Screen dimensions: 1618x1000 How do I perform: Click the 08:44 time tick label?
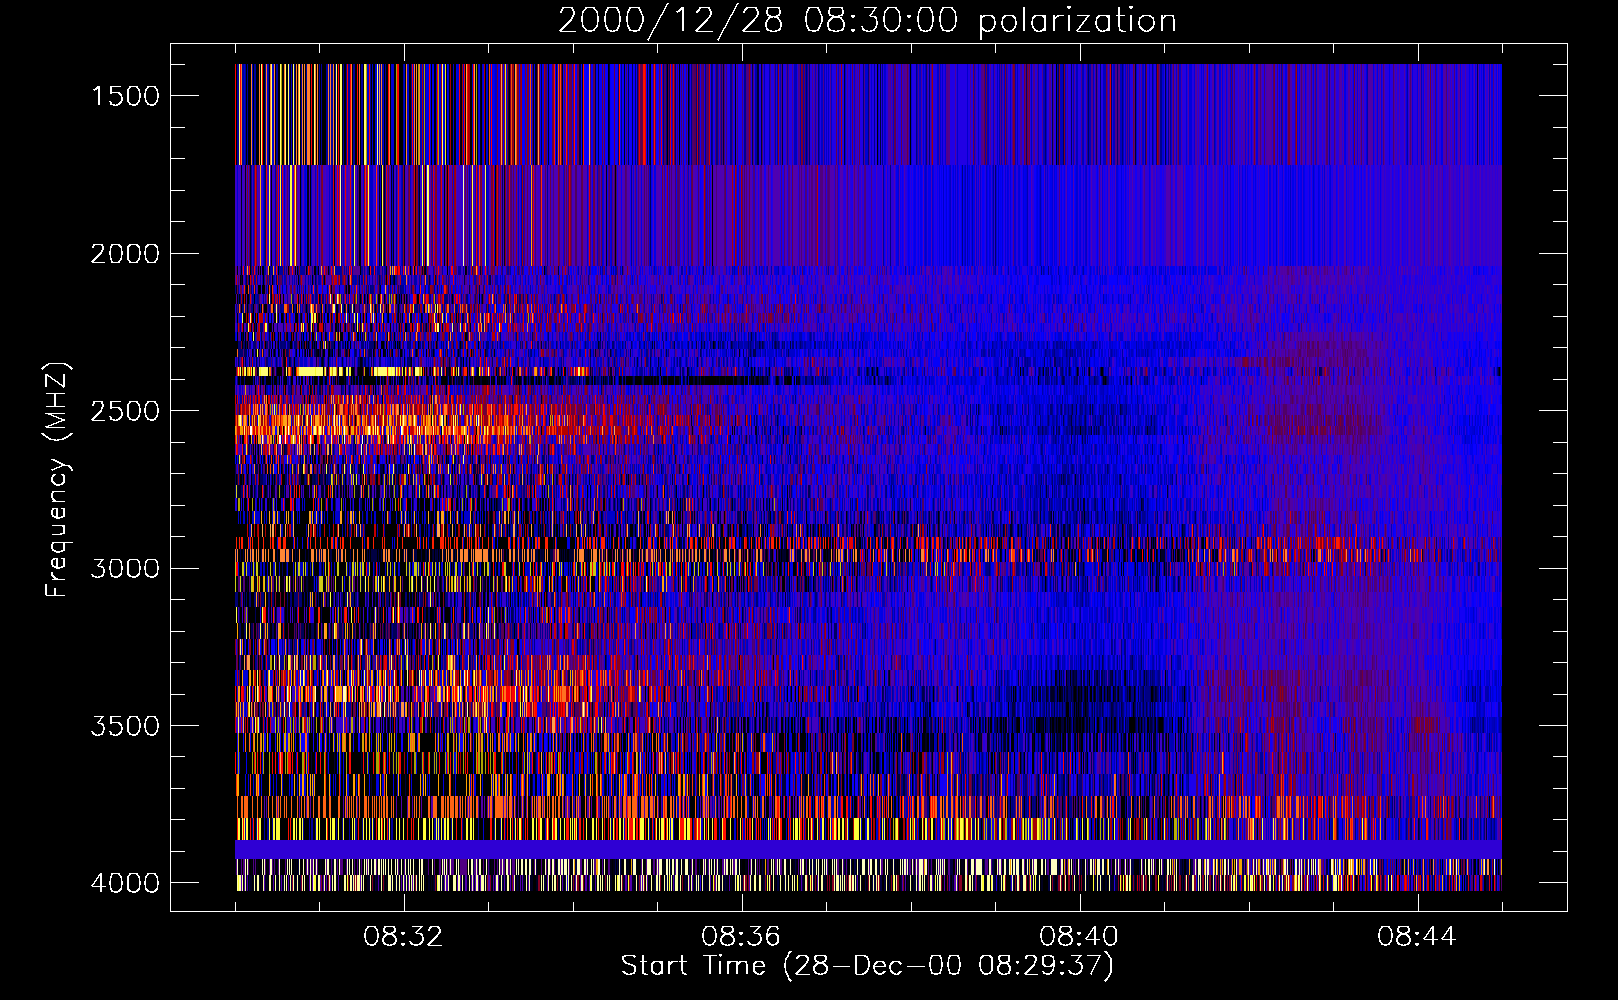tap(1417, 937)
